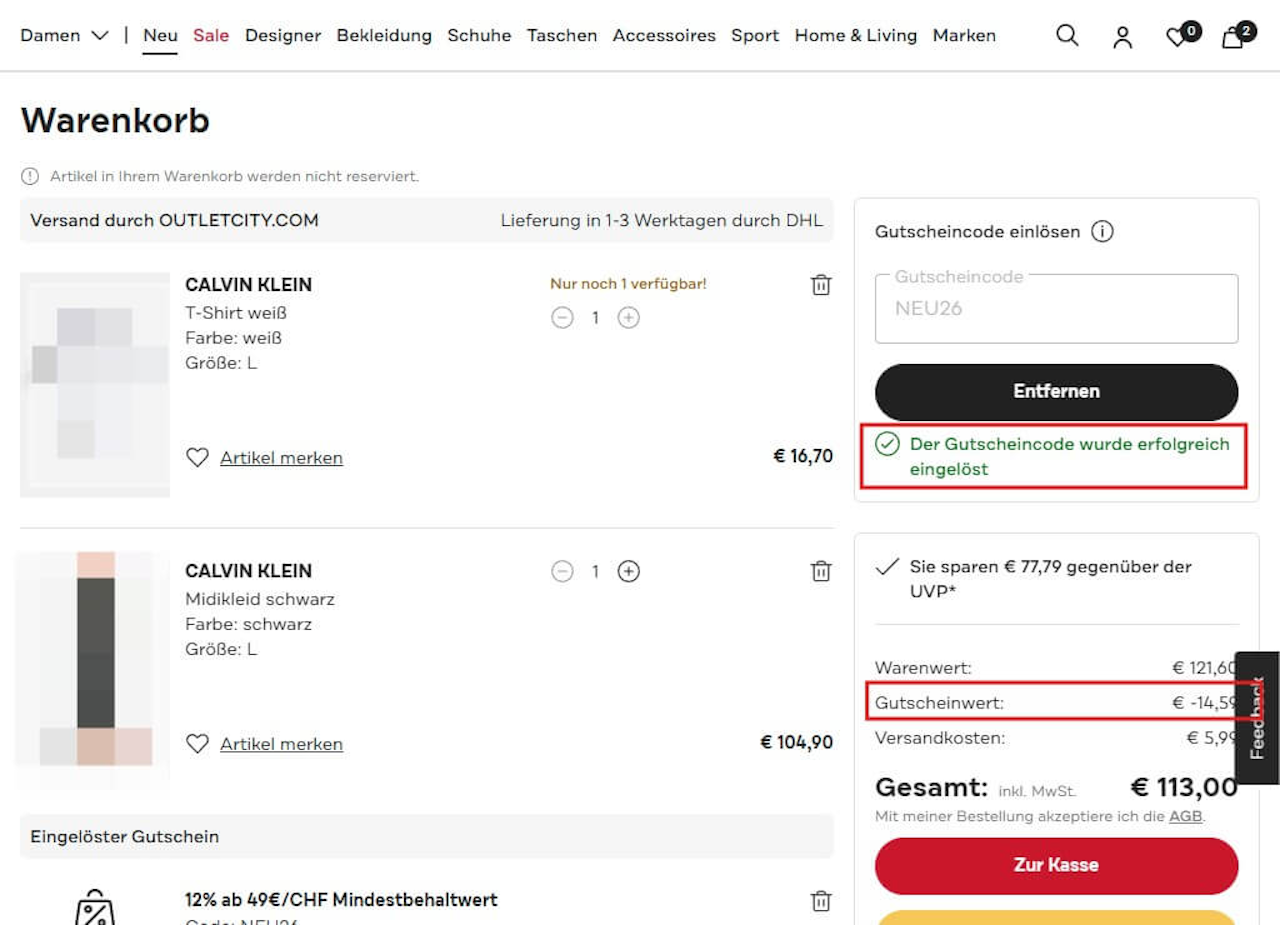Click Artikel merken link for Midikleid schwarz
The image size is (1280, 925).
tap(281, 744)
